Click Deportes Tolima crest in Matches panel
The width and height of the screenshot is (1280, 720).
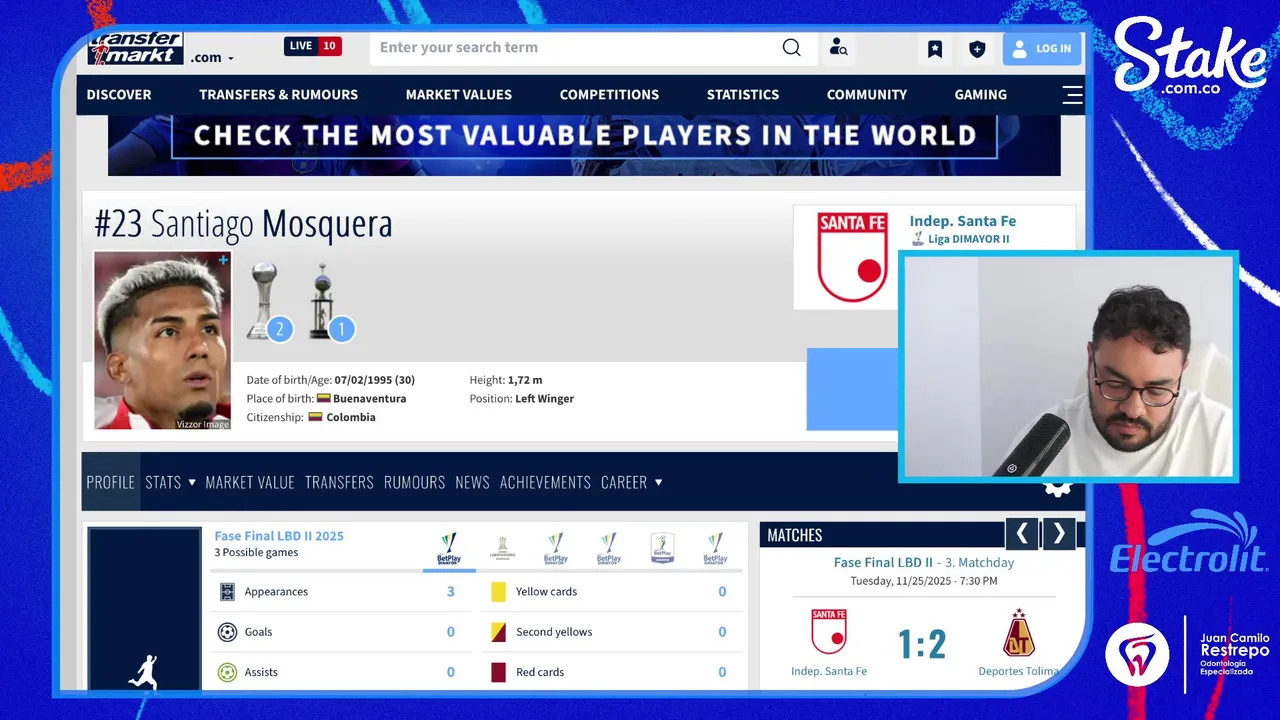click(x=1018, y=632)
